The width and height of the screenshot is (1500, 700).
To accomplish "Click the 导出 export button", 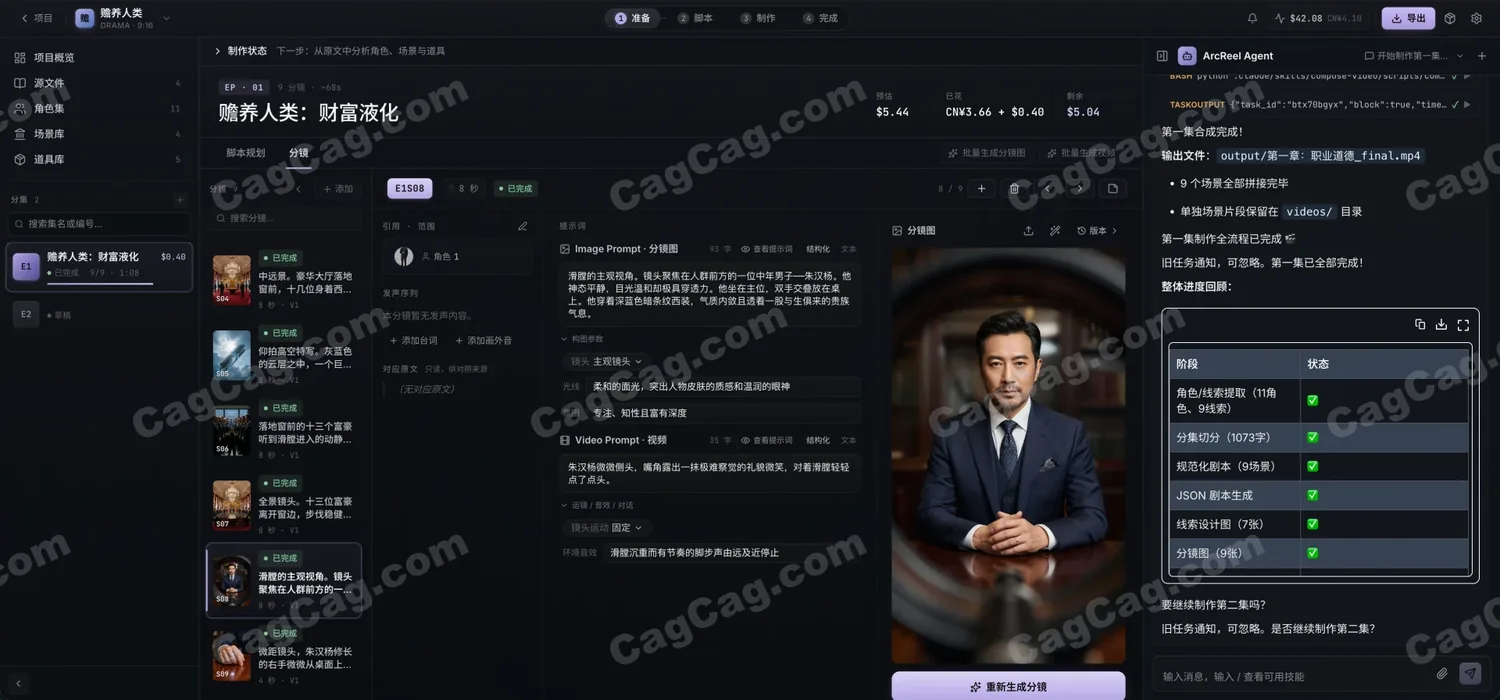I will point(1408,18).
